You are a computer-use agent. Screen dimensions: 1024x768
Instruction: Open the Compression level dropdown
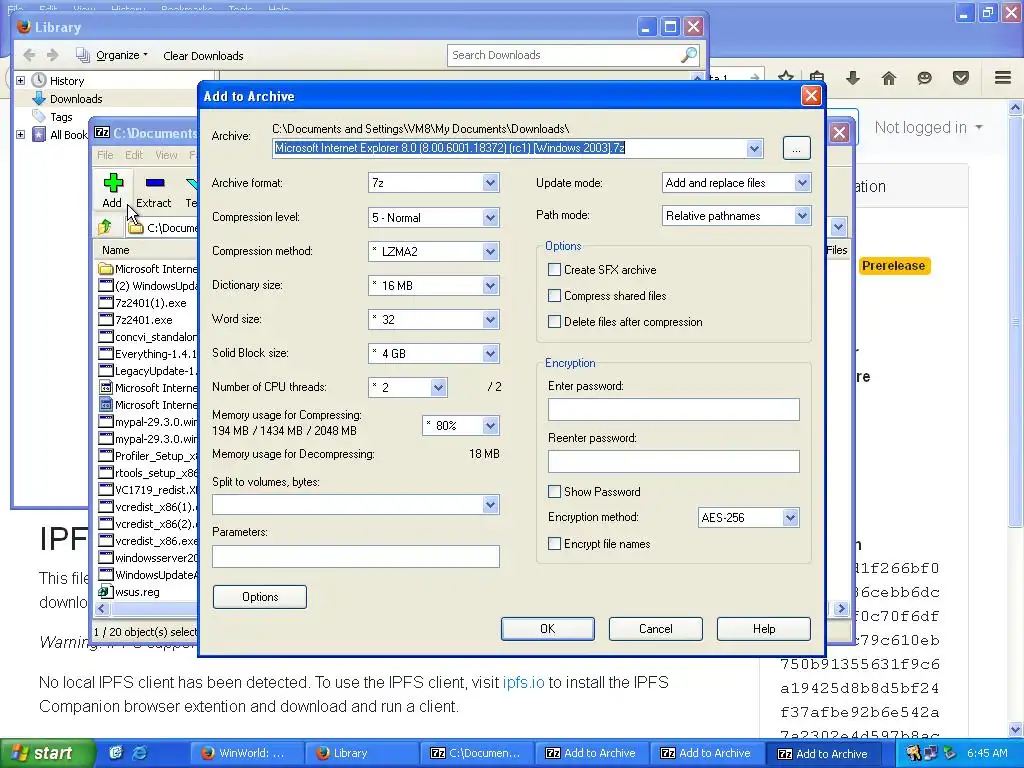click(490, 217)
